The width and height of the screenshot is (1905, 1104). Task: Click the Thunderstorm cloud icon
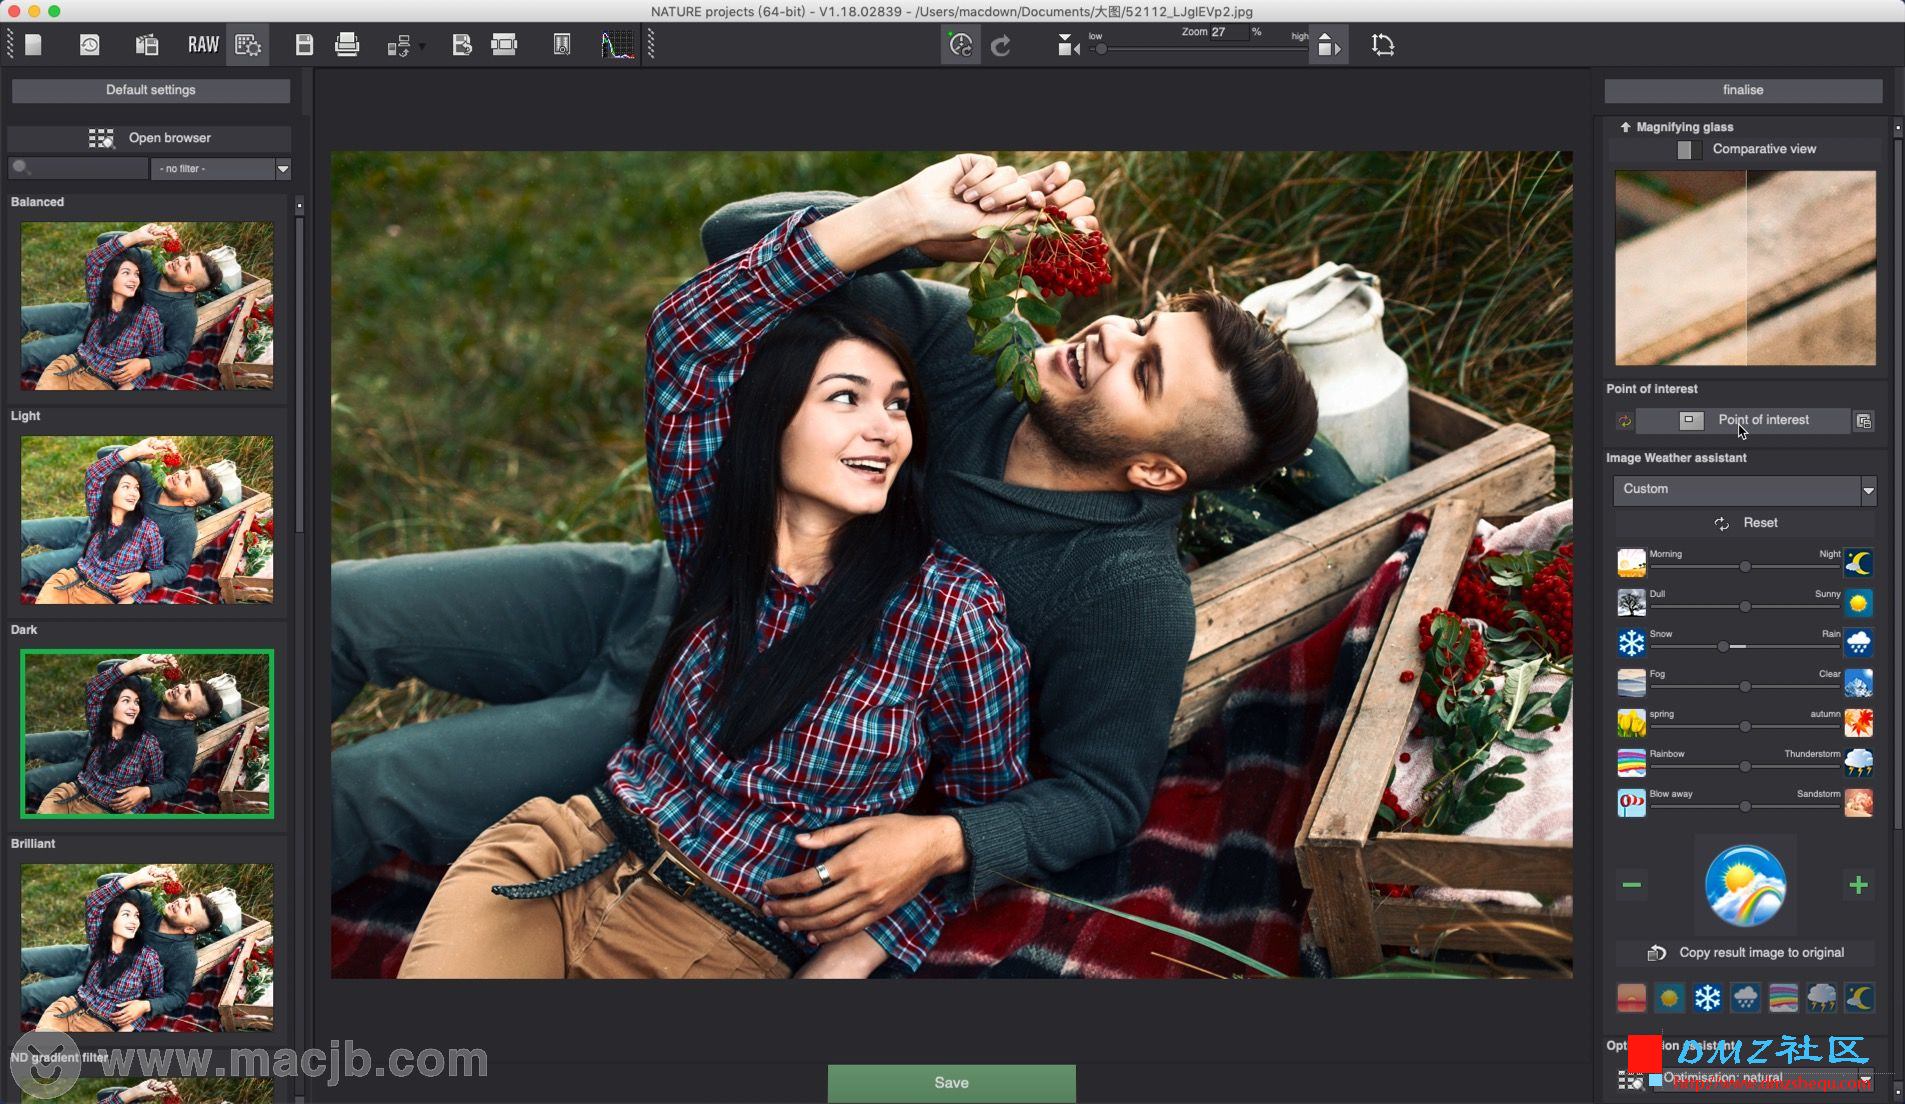[1858, 763]
